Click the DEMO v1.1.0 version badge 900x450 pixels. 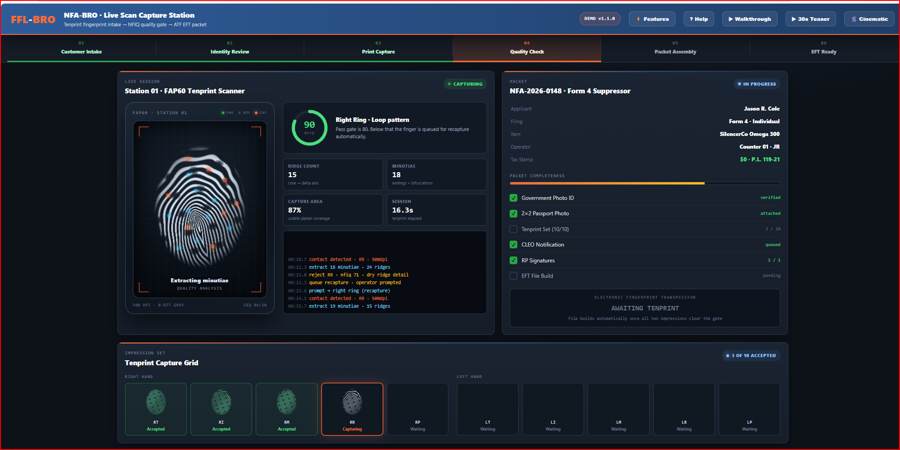[600, 19]
